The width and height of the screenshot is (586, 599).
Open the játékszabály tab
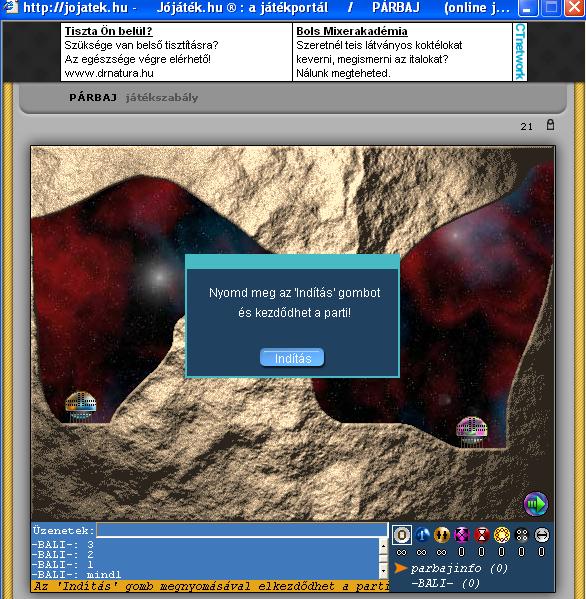point(162,98)
